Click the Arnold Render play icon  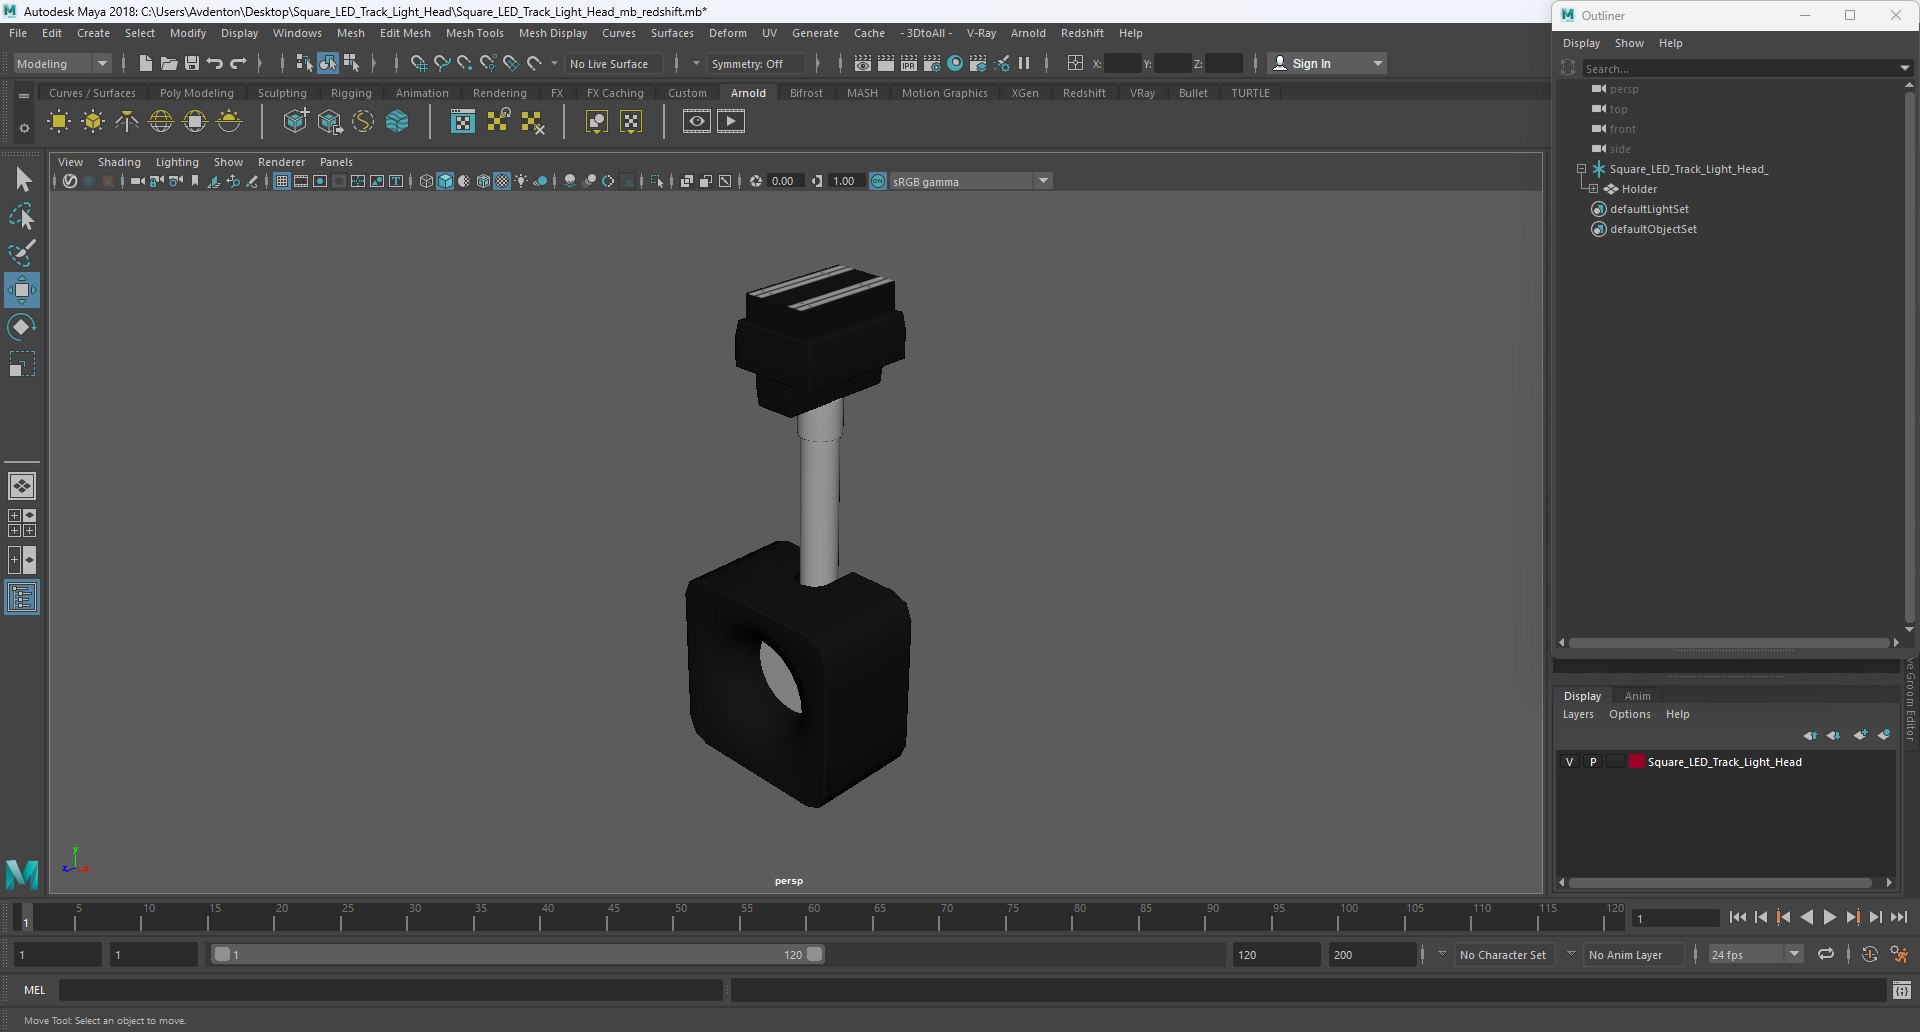pos(731,121)
